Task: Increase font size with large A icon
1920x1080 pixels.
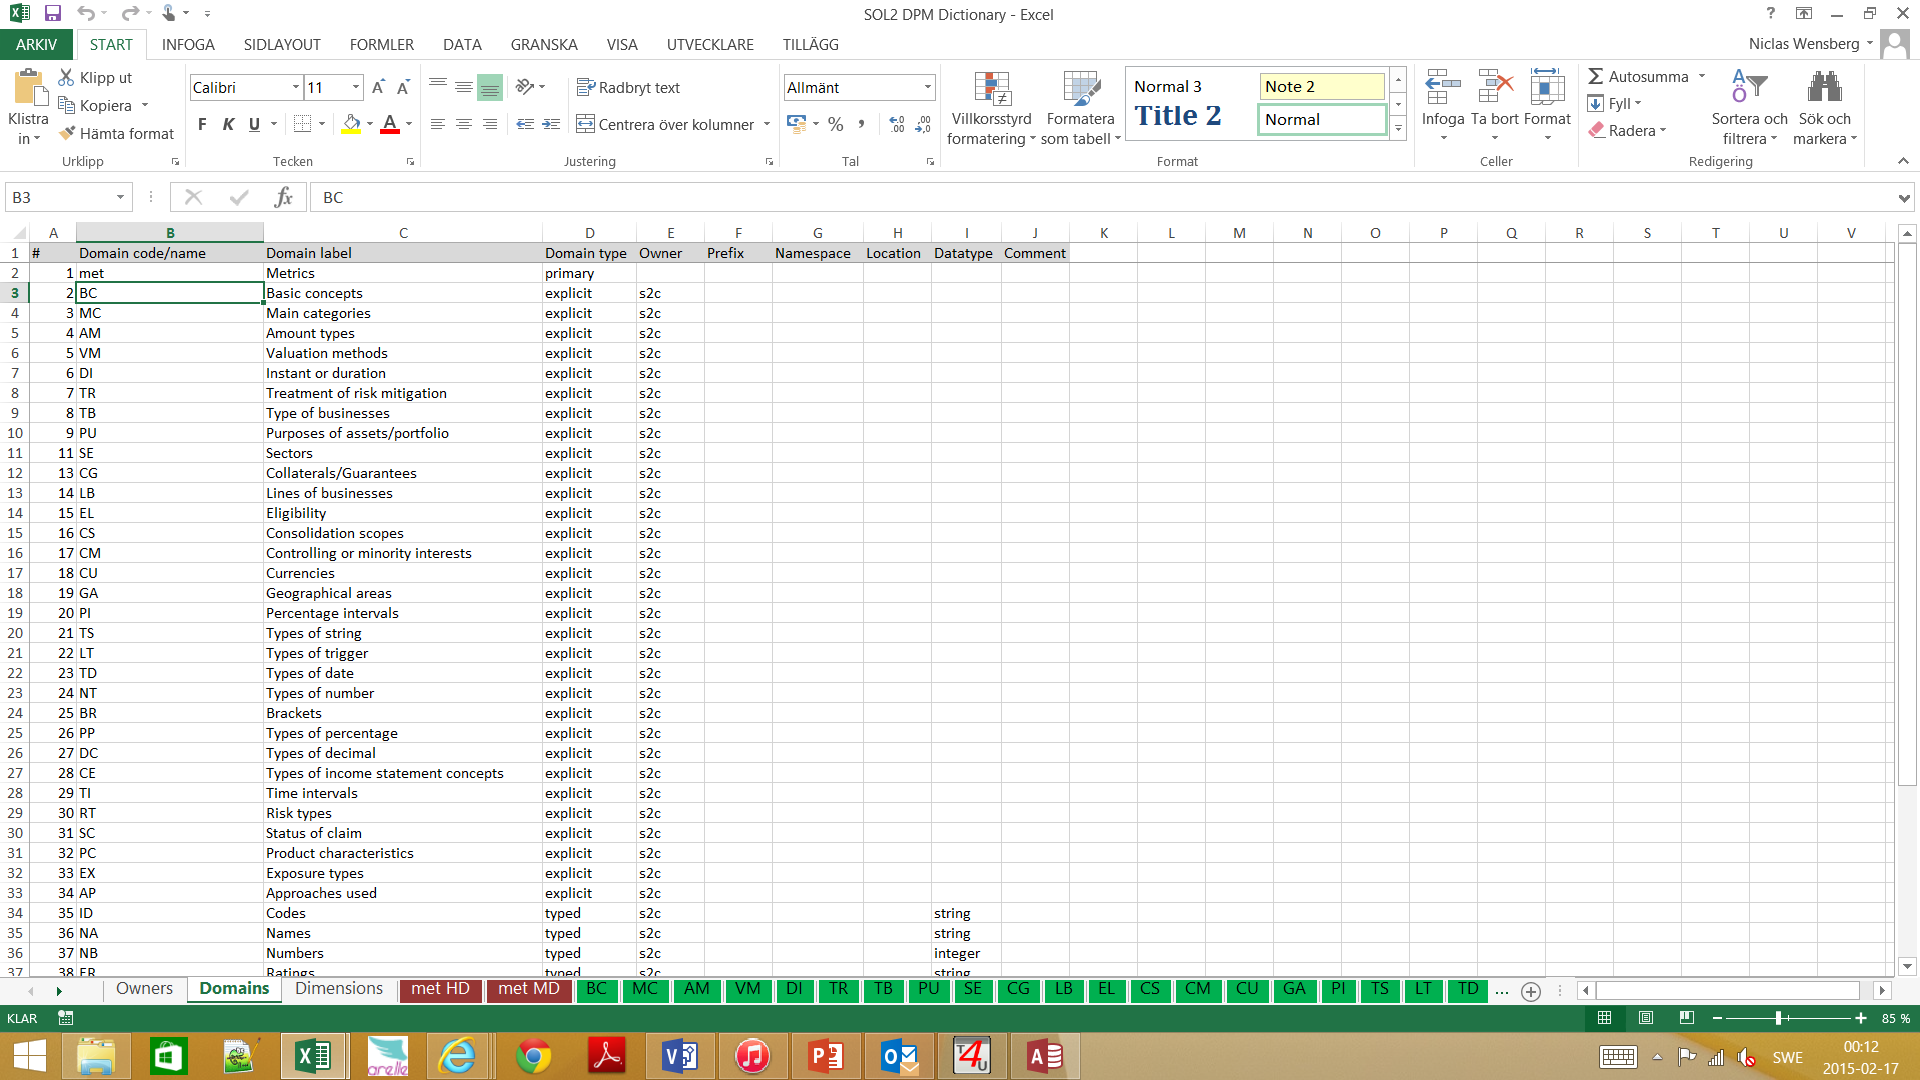Action: point(378,88)
